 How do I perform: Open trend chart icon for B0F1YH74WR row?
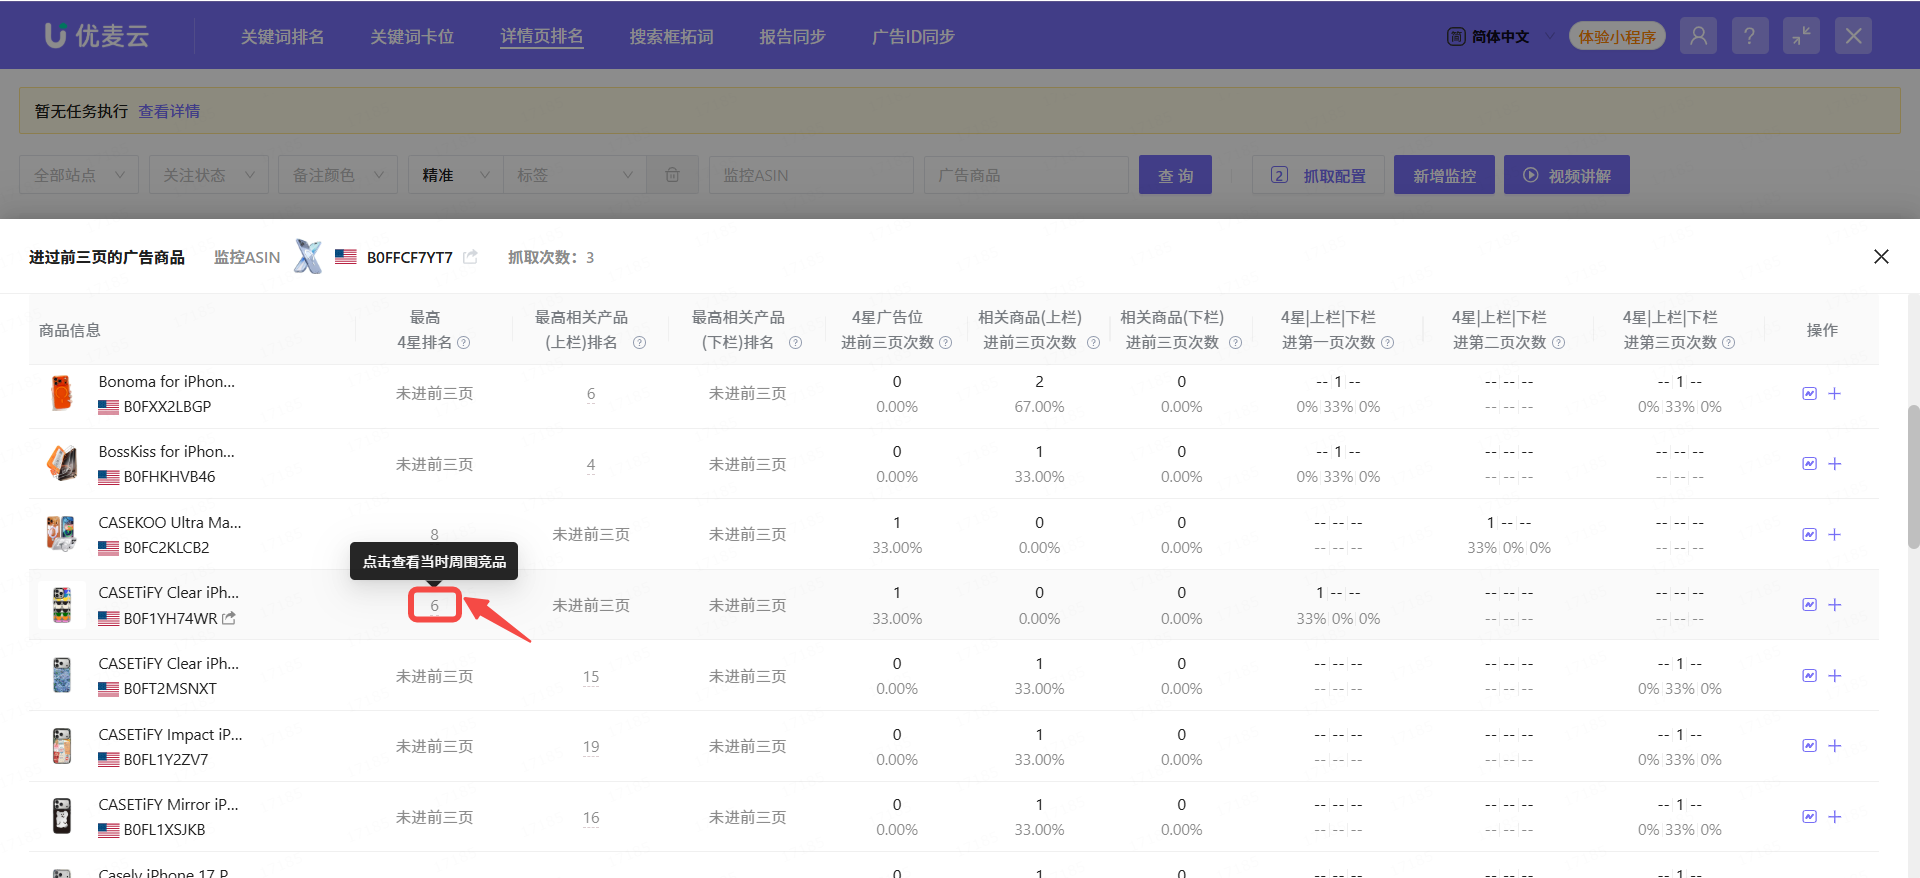1809,605
